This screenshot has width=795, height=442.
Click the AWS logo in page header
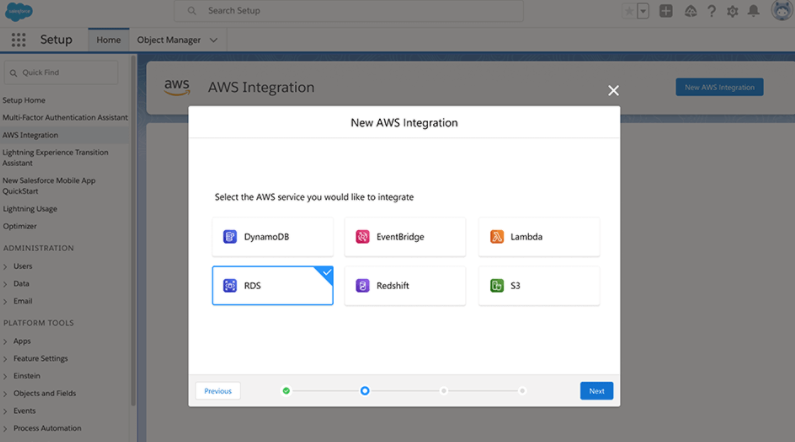pos(177,87)
